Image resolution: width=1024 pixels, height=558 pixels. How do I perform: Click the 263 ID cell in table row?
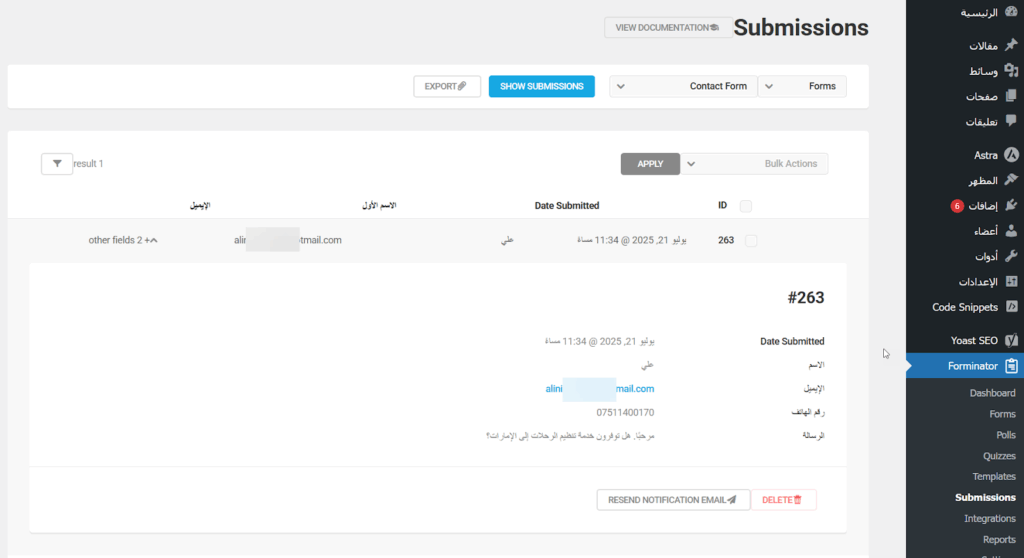[726, 240]
